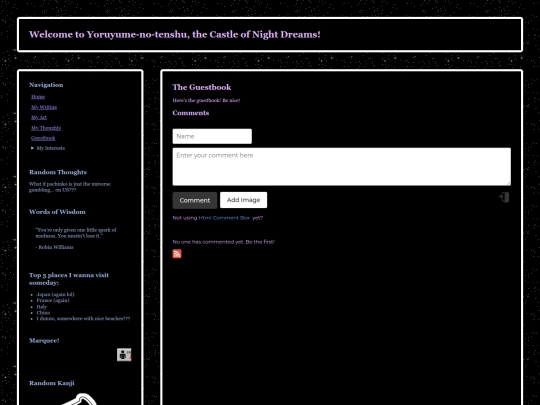Click the Random Thoughts heading

point(58,172)
